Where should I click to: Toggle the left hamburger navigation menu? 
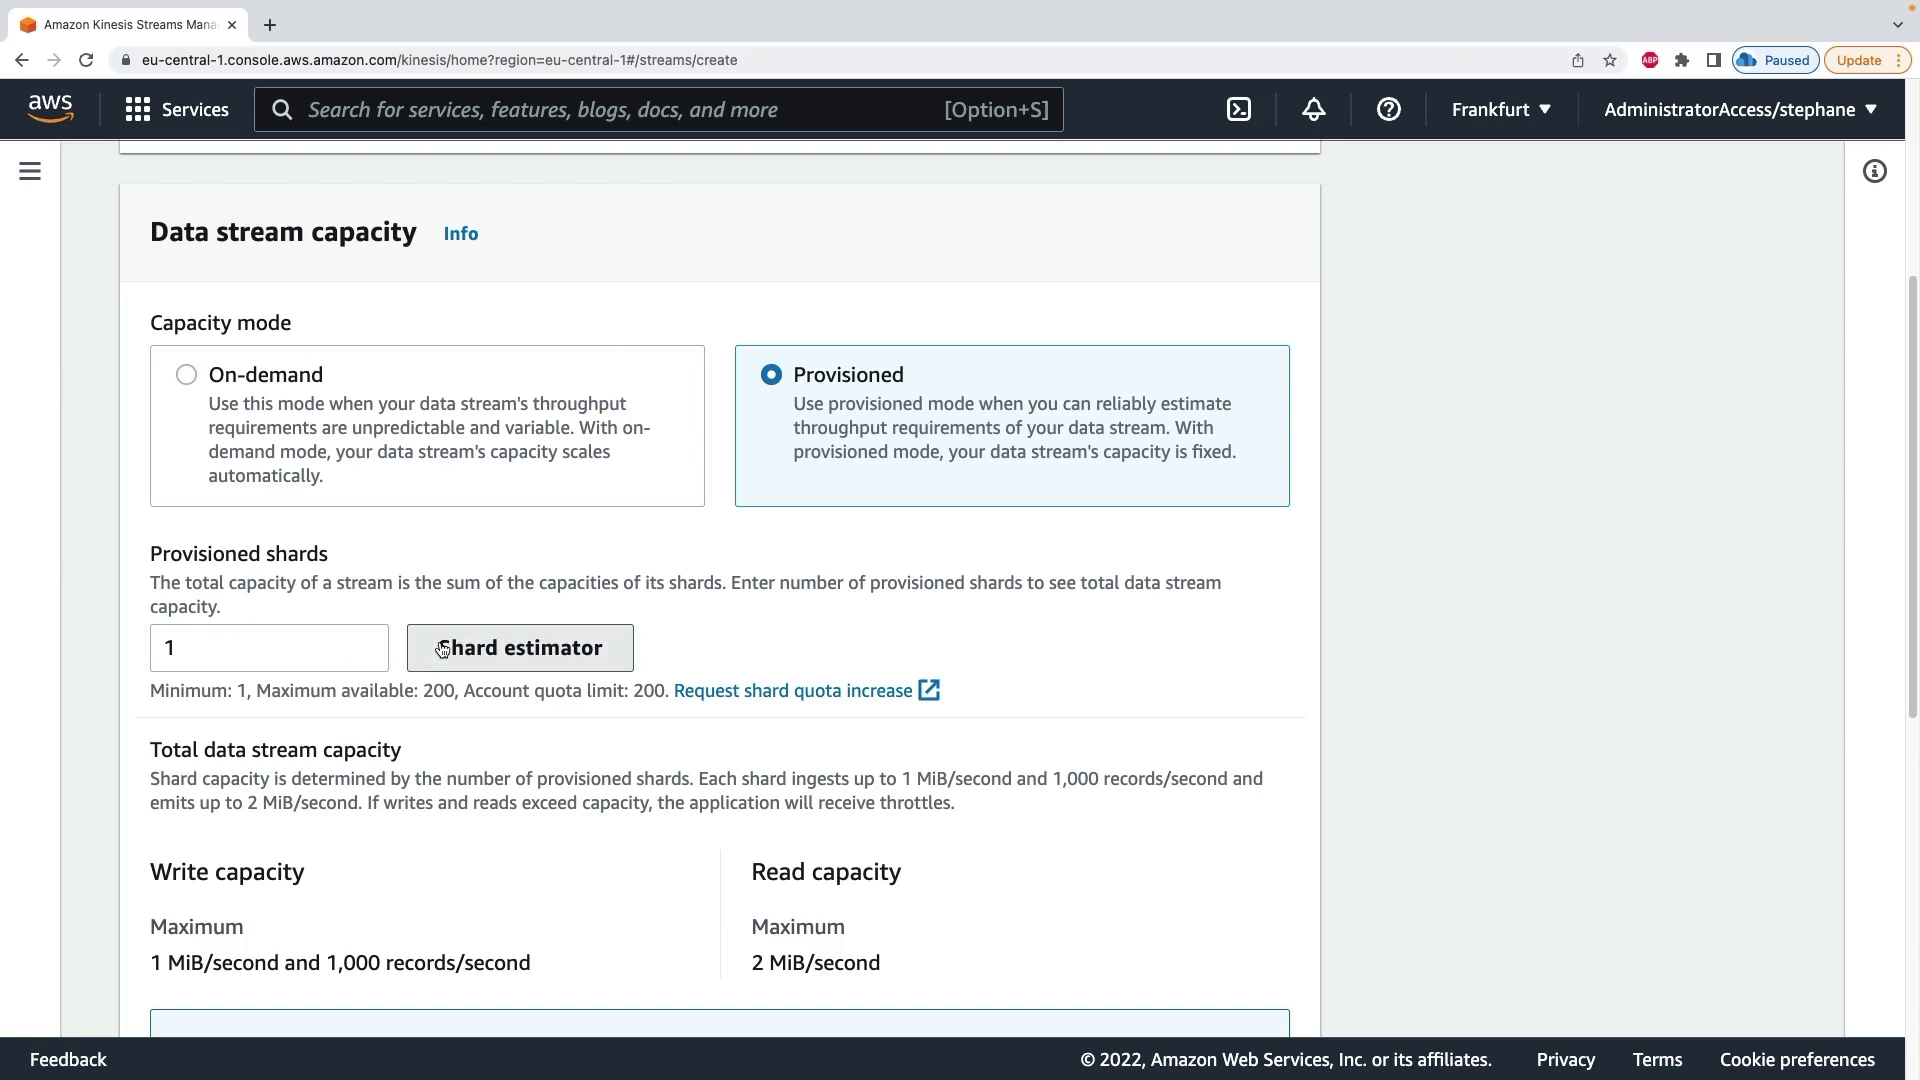(30, 172)
